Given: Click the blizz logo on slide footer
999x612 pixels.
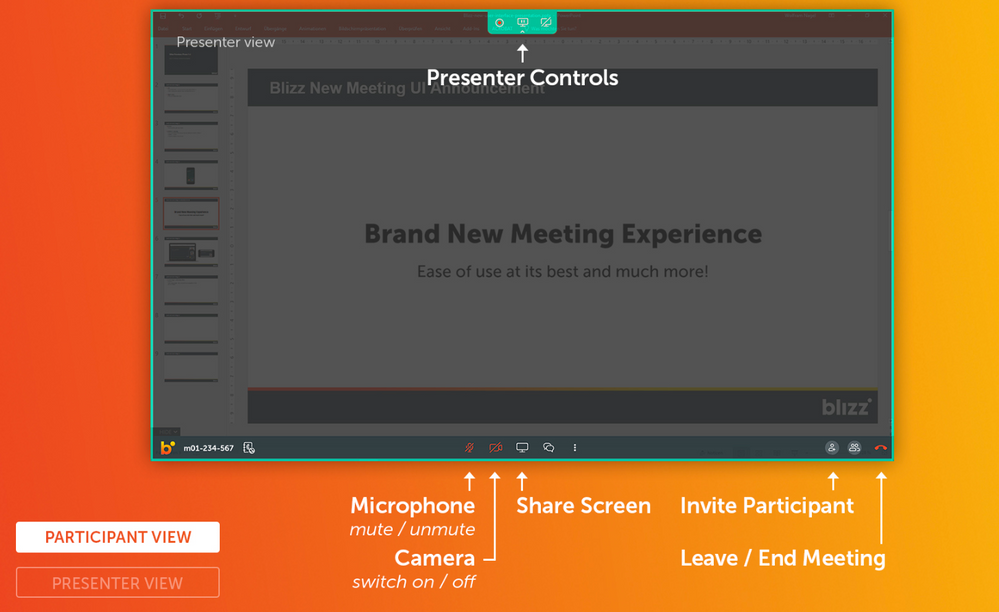Looking at the screenshot, I should pyautogui.click(x=846, y=407).
